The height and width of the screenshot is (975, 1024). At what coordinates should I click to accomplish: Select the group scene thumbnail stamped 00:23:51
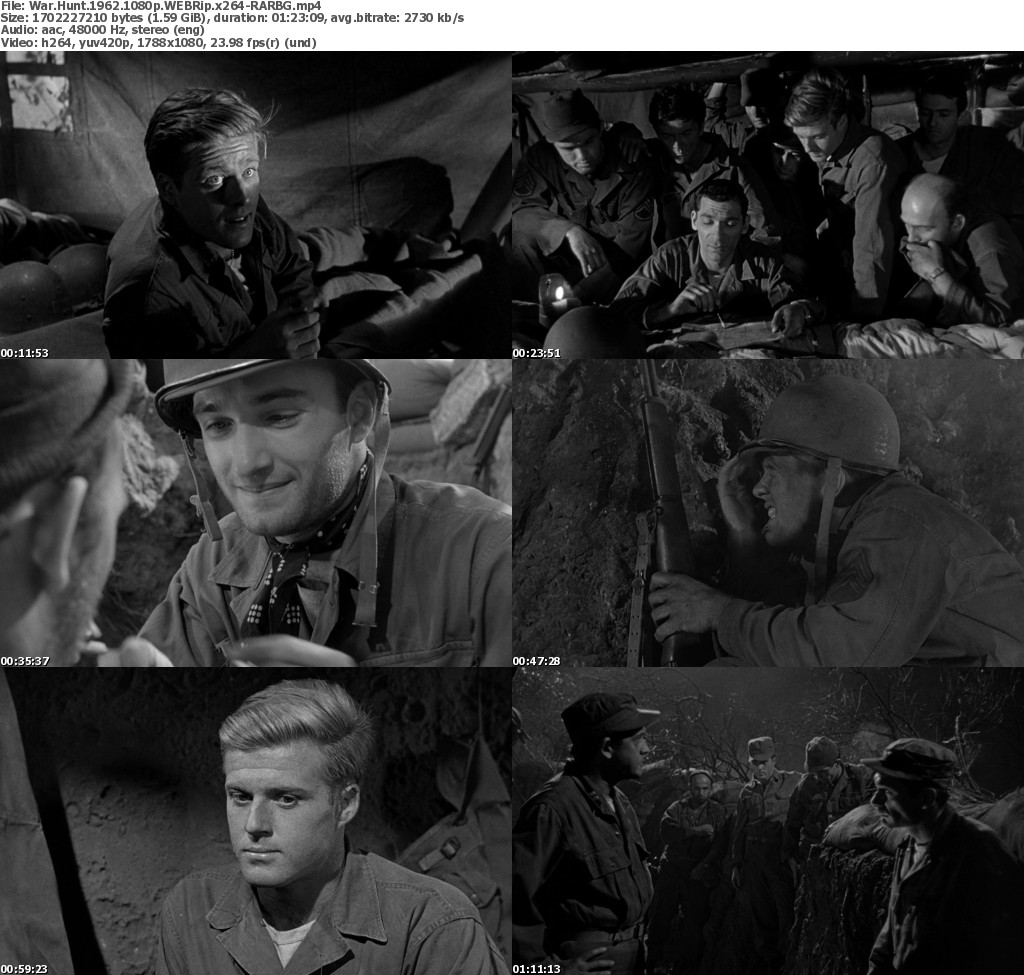click(767, 204)
